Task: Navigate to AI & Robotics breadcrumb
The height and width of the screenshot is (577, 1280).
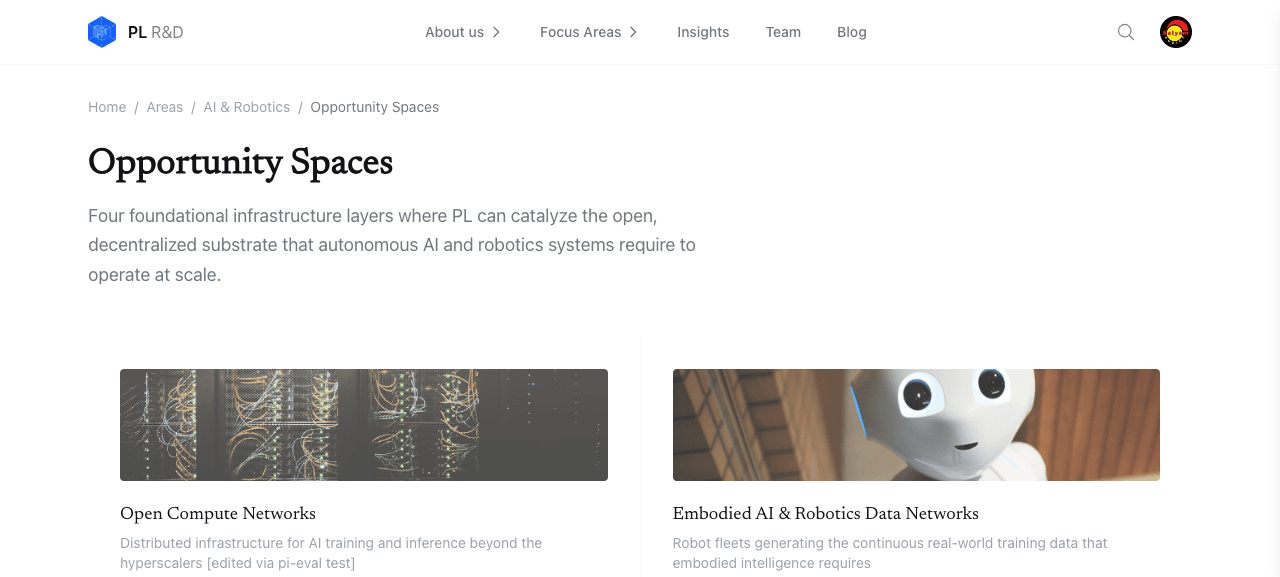Action: [247, 107]
